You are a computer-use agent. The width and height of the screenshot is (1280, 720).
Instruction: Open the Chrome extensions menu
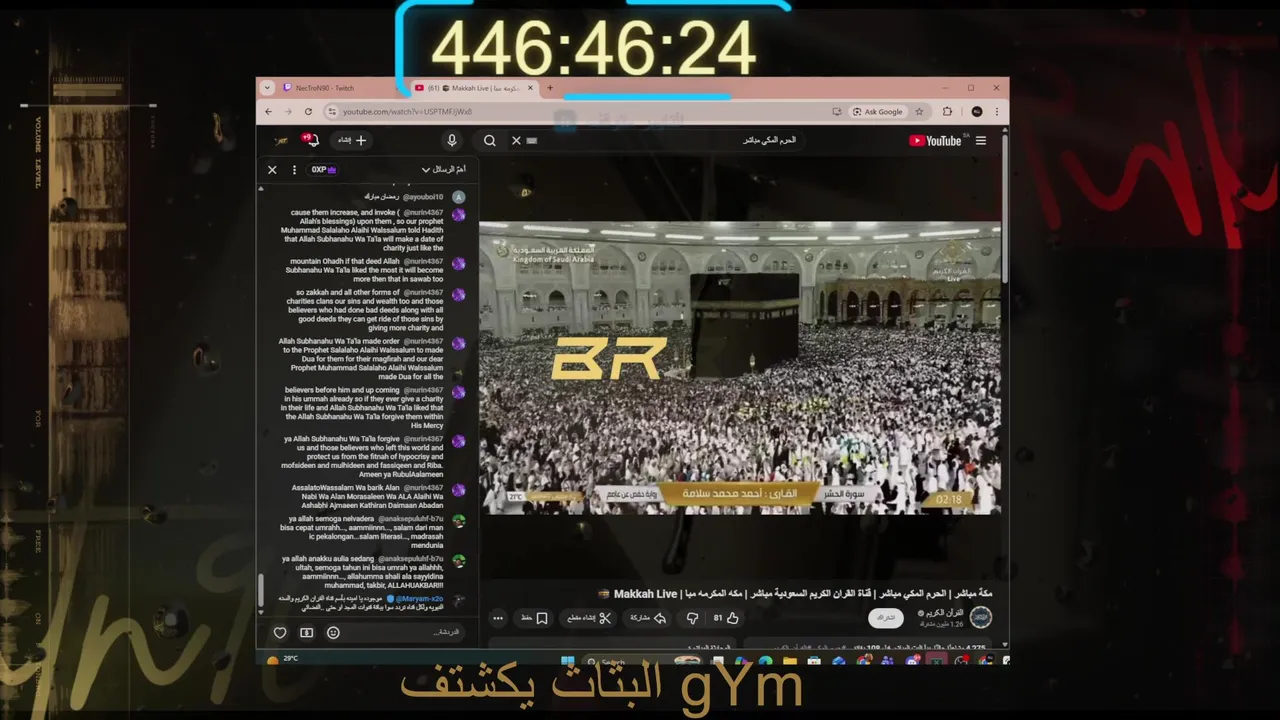pyautogui.click(x=947, y=112)
